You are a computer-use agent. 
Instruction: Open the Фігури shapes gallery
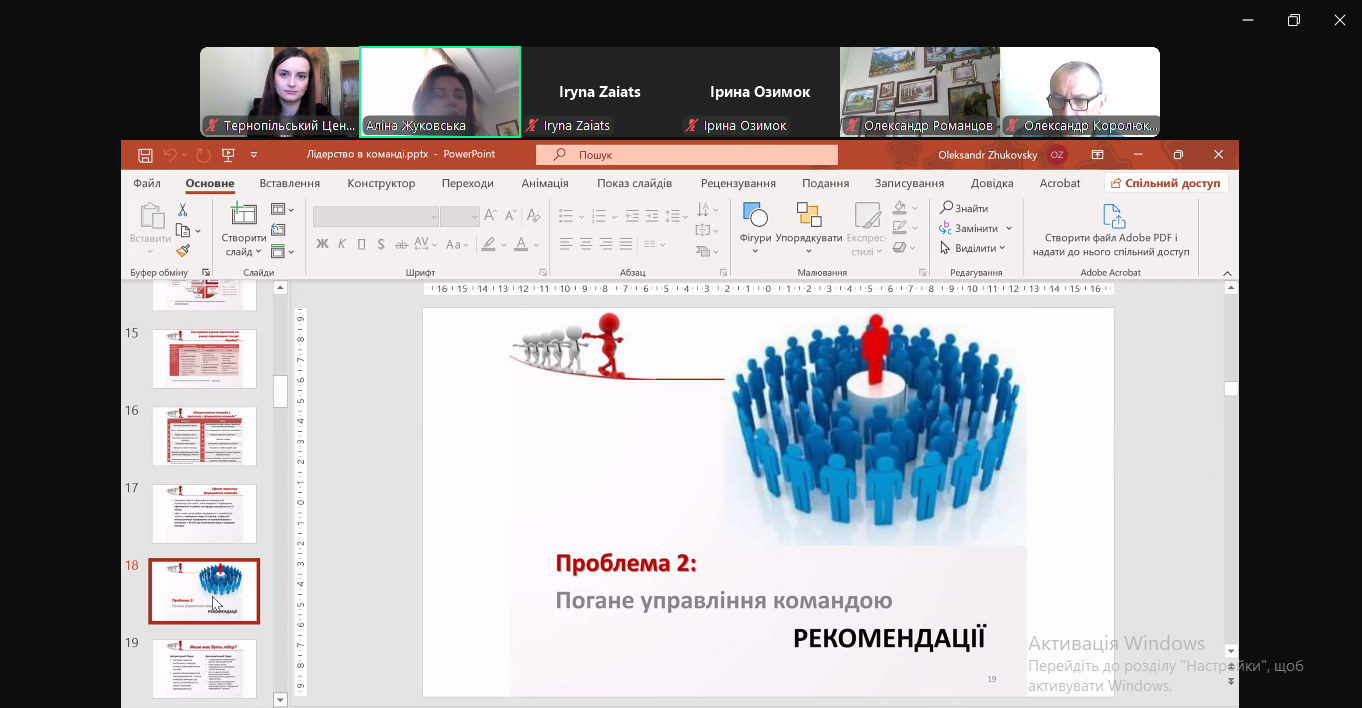click(755, 227)
